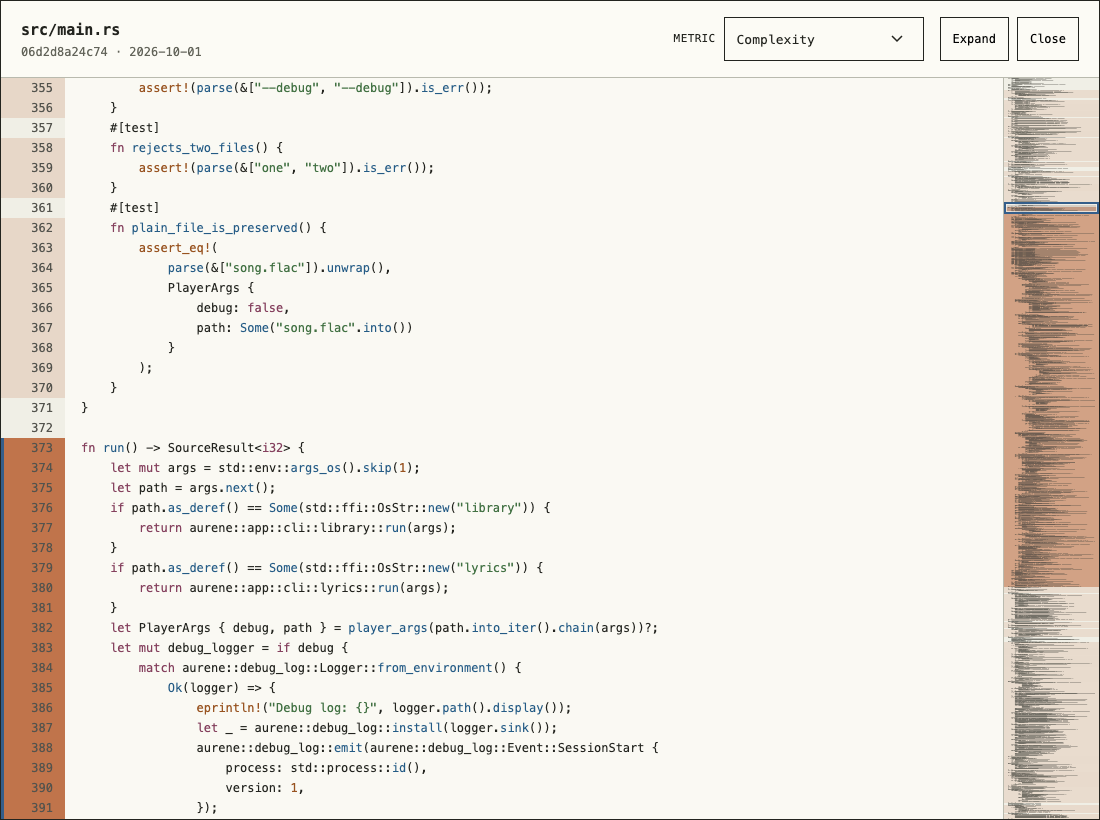Click the fn plain_file_is_preserved() line
This screenshot has width=1100, height=820.
click(x=218, y=228)
